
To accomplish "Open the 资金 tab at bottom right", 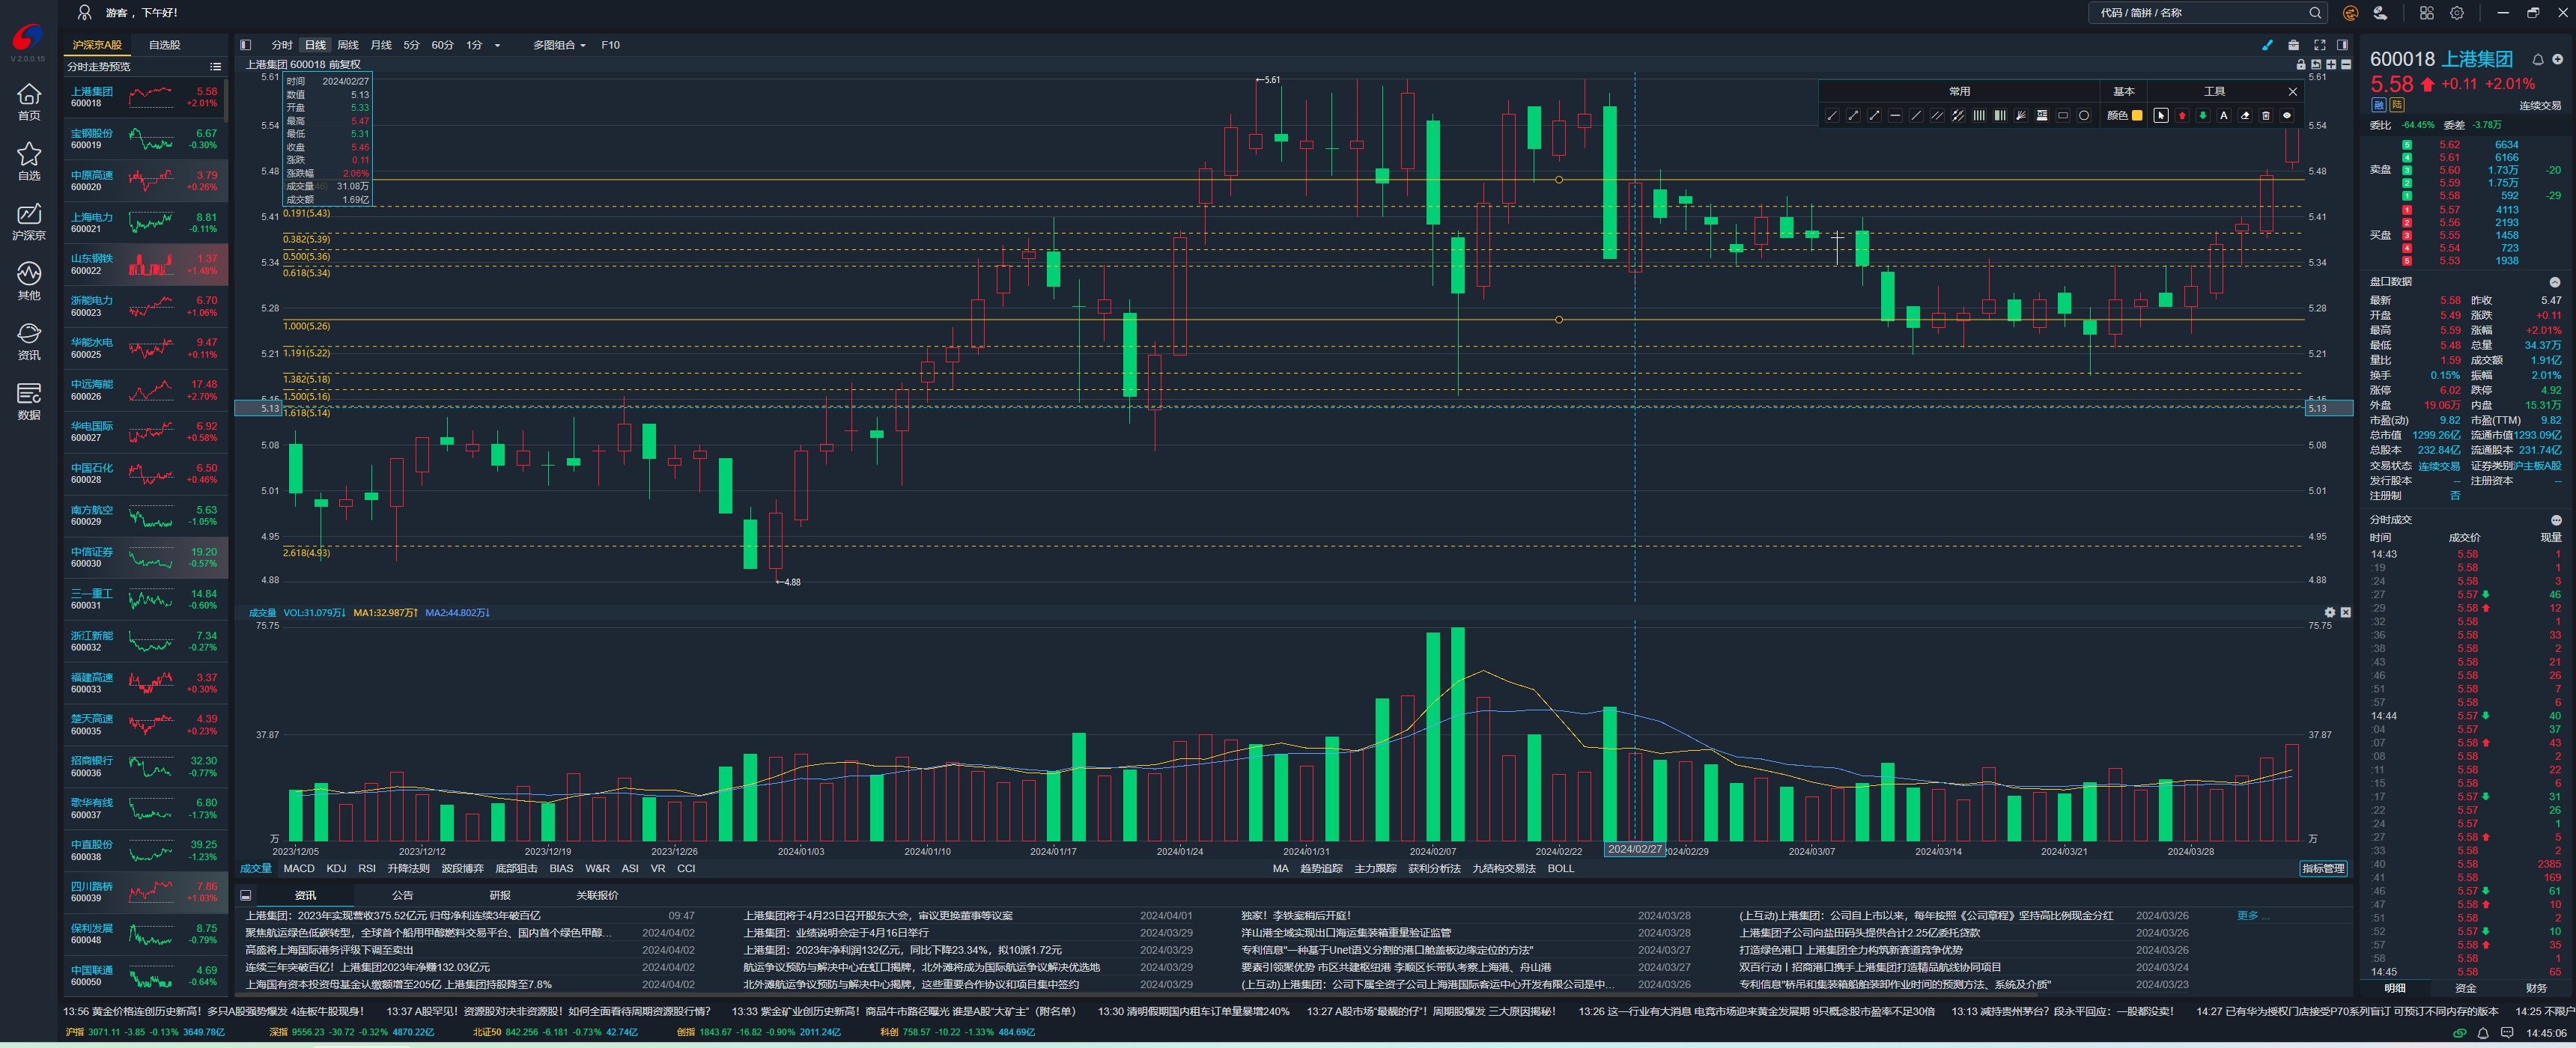I will pos(2466,988).
